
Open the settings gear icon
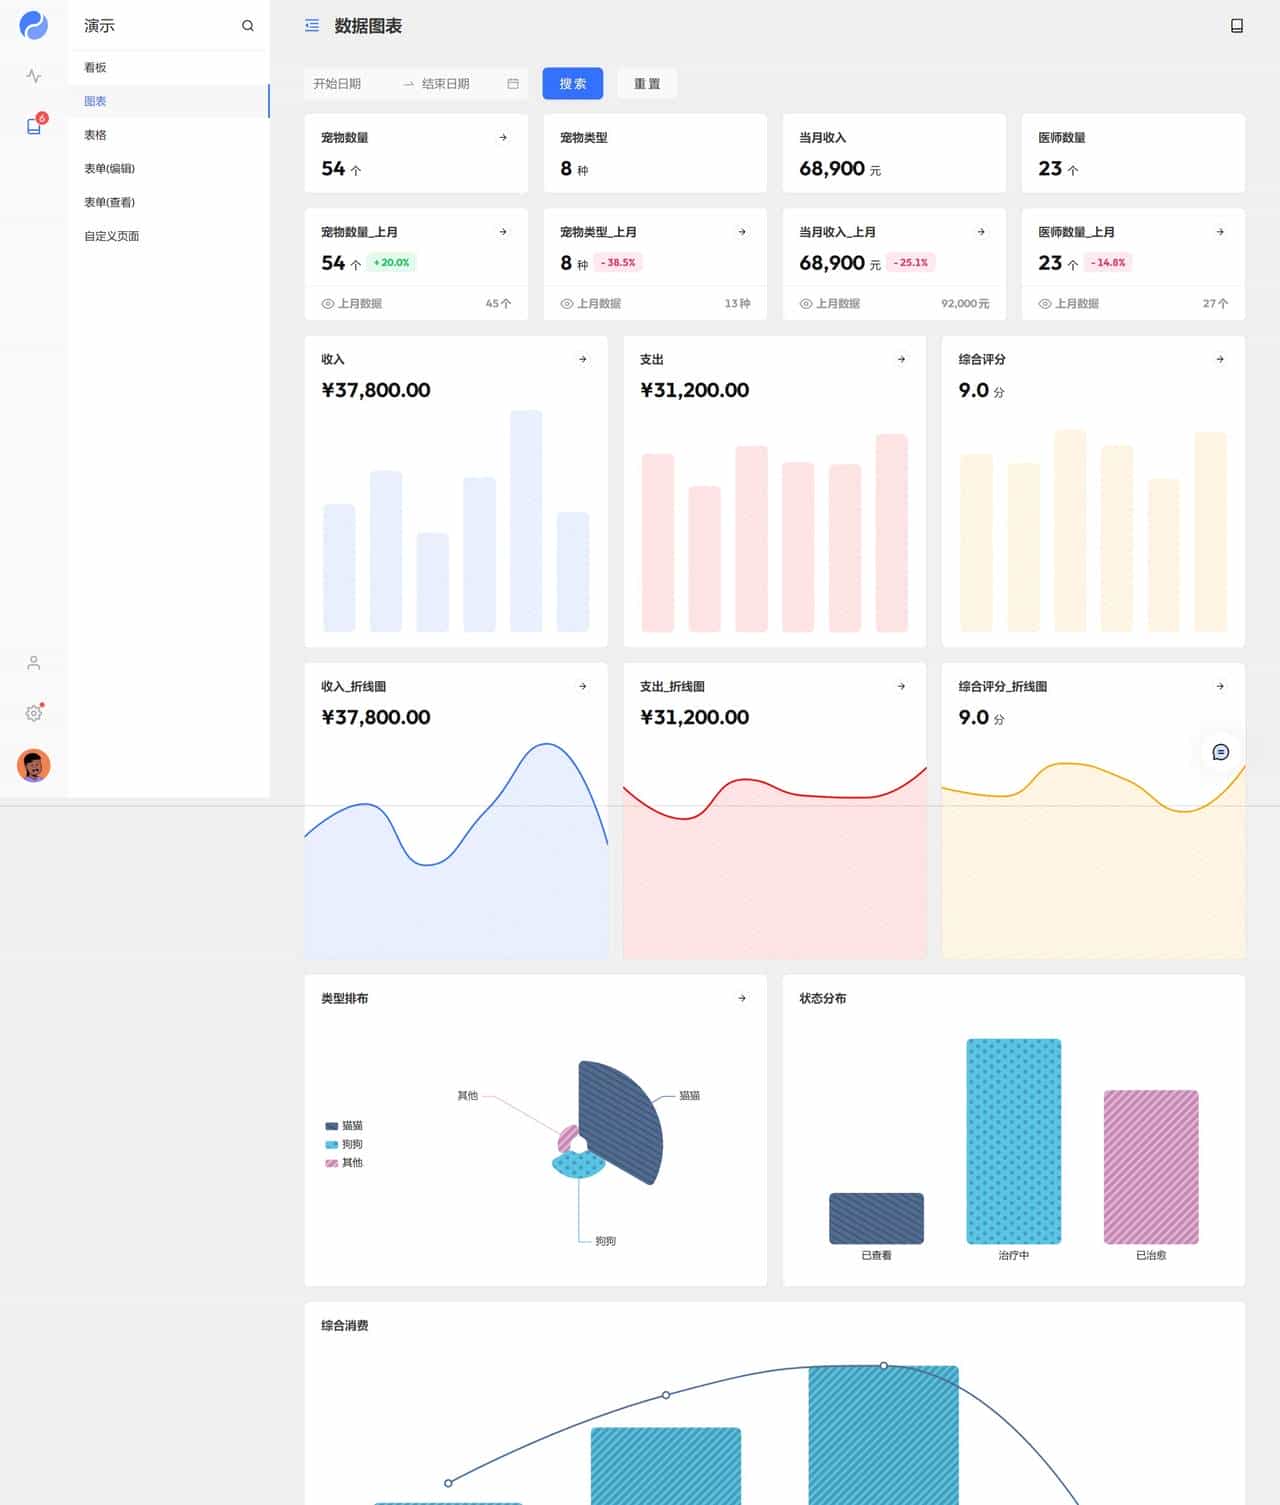33,712
